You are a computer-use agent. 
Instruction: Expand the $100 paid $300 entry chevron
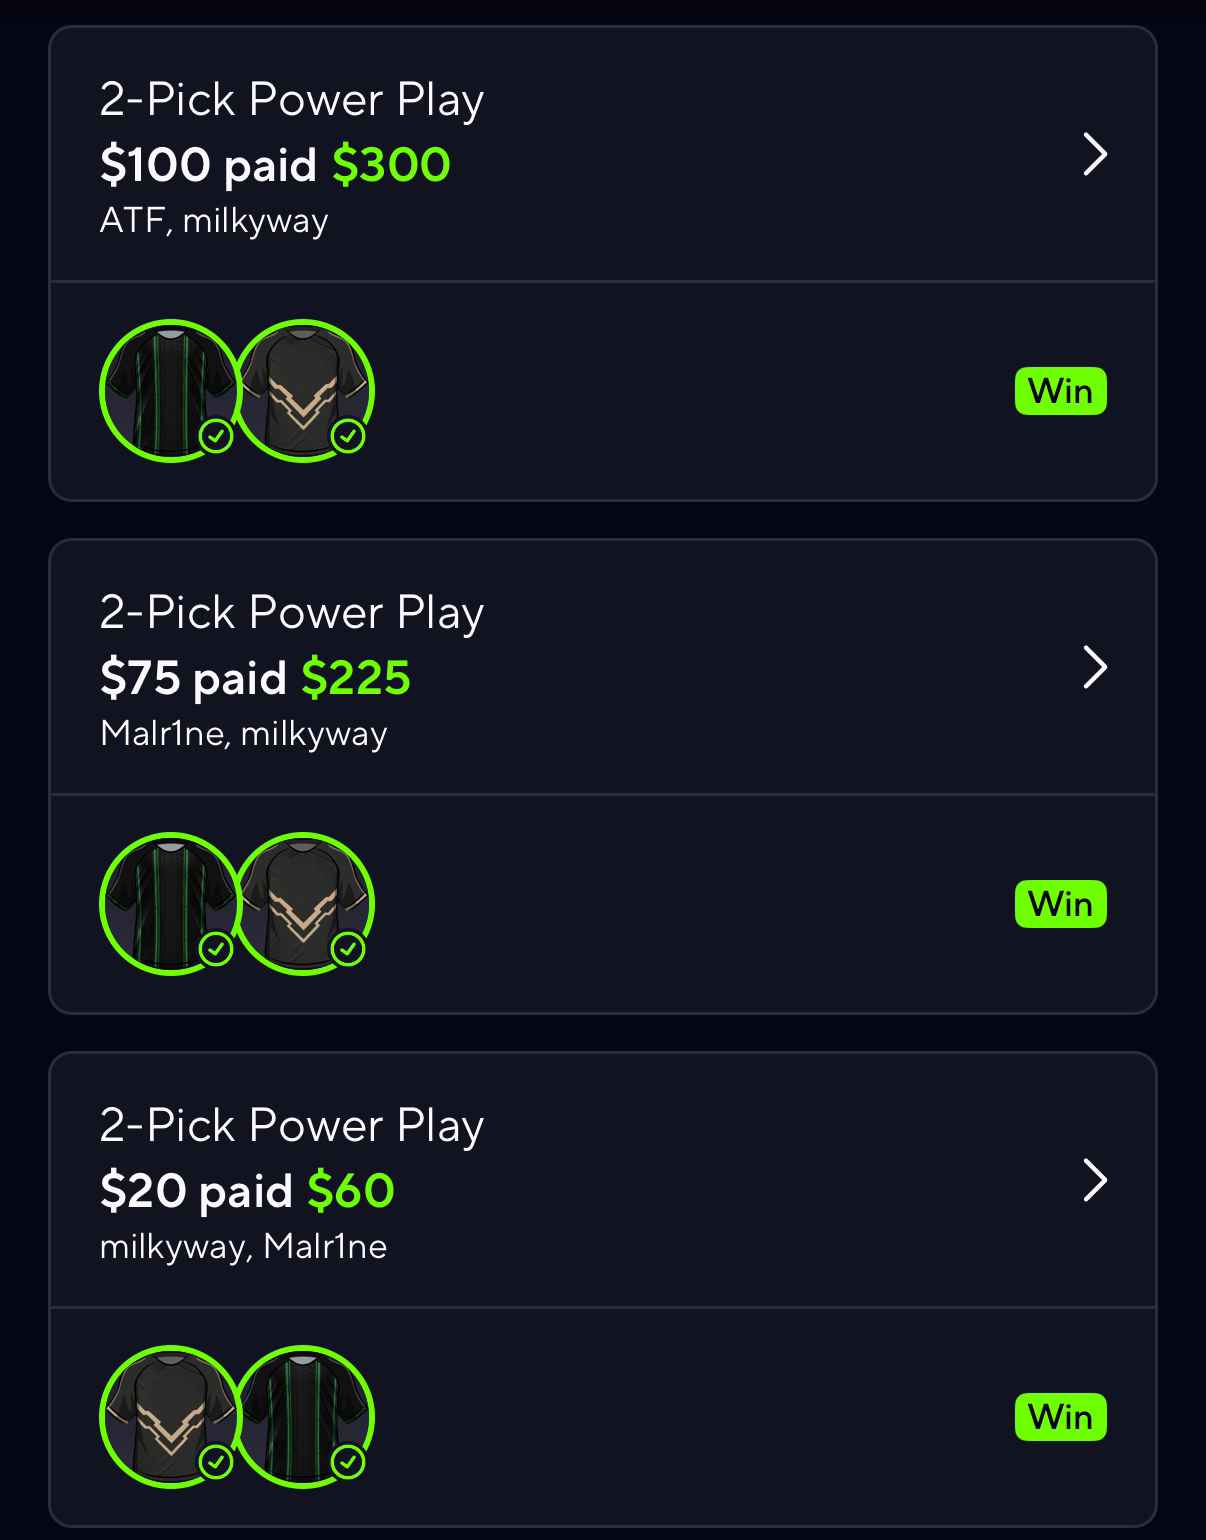coord(1095,155)
